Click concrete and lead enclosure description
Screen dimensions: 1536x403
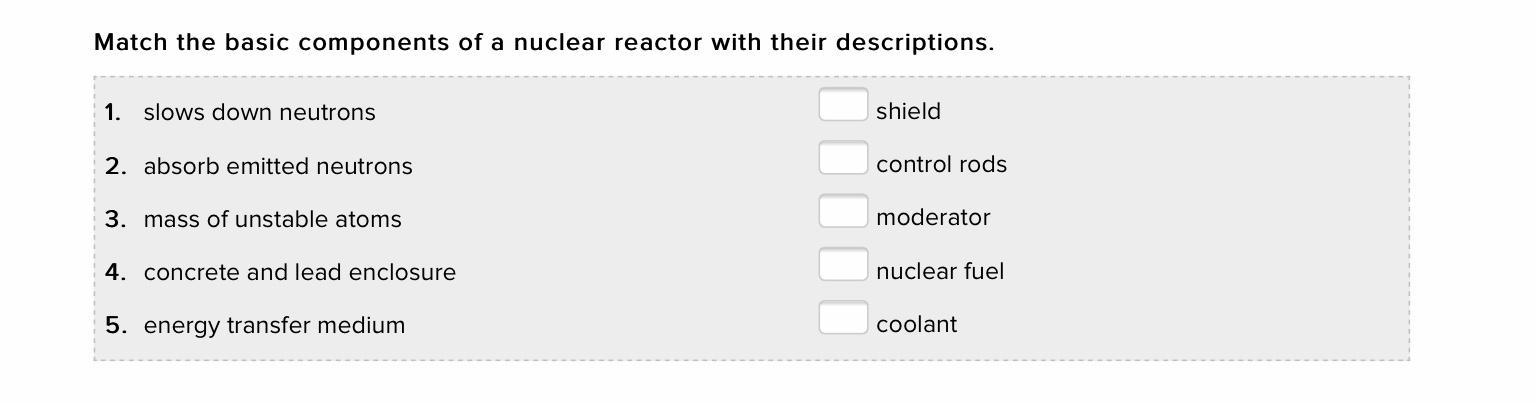(x=300, y=272)
